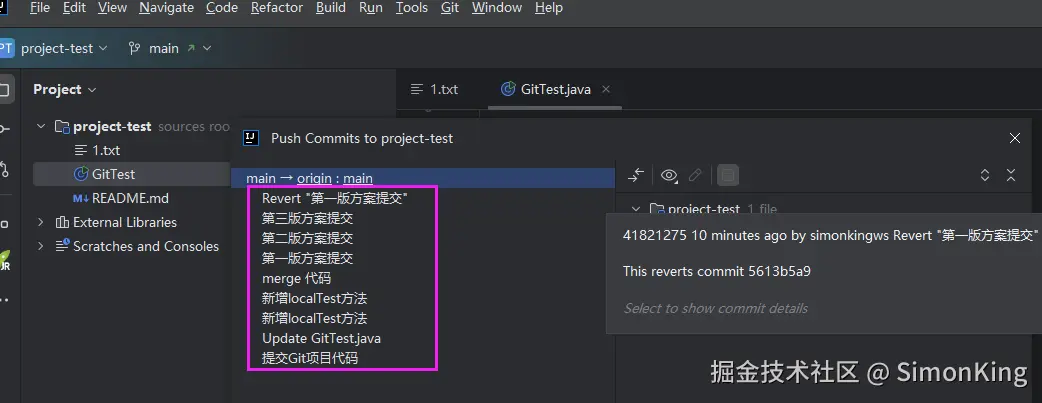The width and height of the screenshot is (1042, 403).
Task: Click the disabled edit source pencil icon
Action: pyautogui.click(x=696, y=176)
